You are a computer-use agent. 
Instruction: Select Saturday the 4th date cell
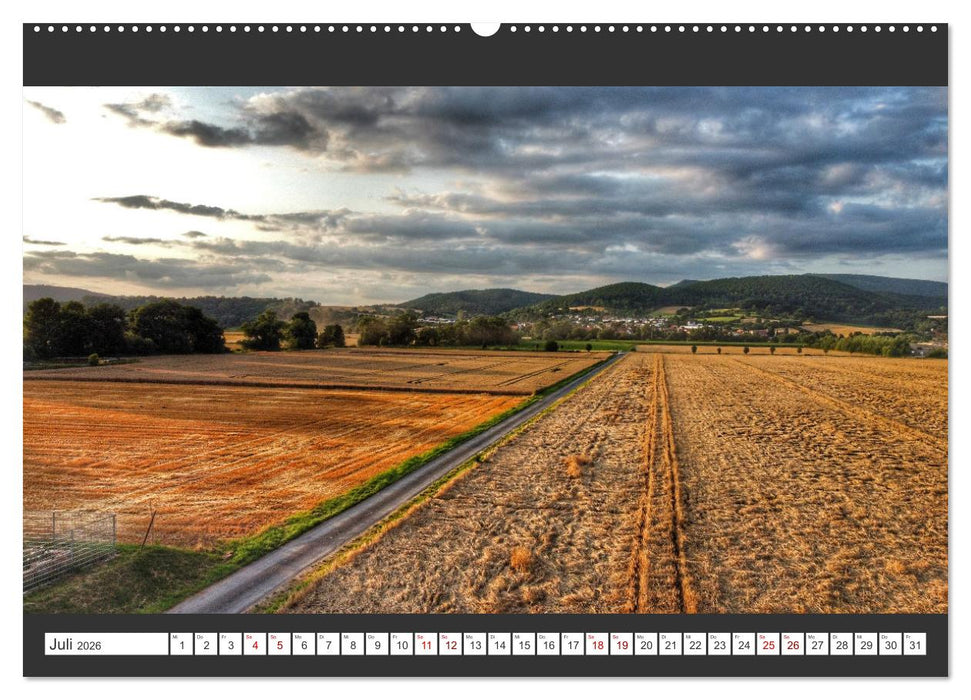coord(254,644)
